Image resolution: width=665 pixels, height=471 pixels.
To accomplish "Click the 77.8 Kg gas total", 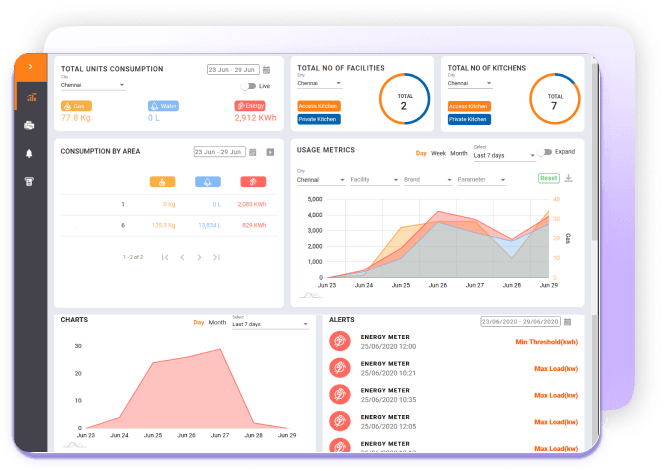I will click(76, 118).
